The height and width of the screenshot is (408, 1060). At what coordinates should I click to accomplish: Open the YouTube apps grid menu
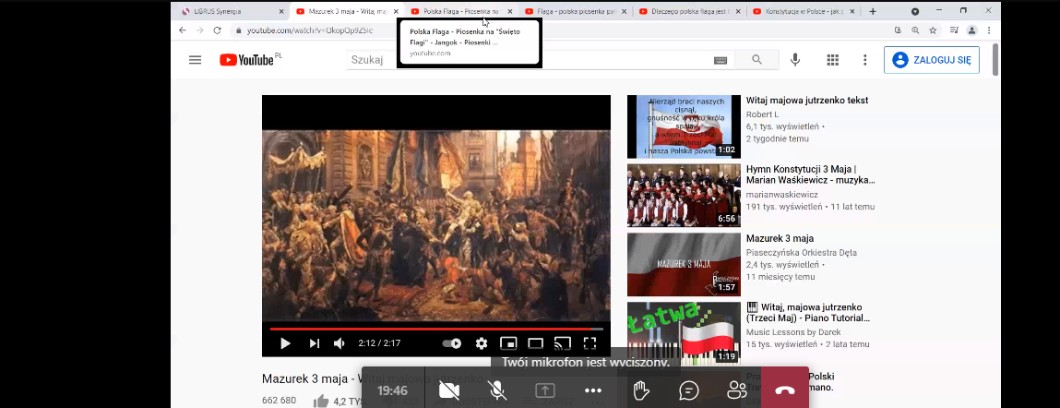[x=832, y=60]
